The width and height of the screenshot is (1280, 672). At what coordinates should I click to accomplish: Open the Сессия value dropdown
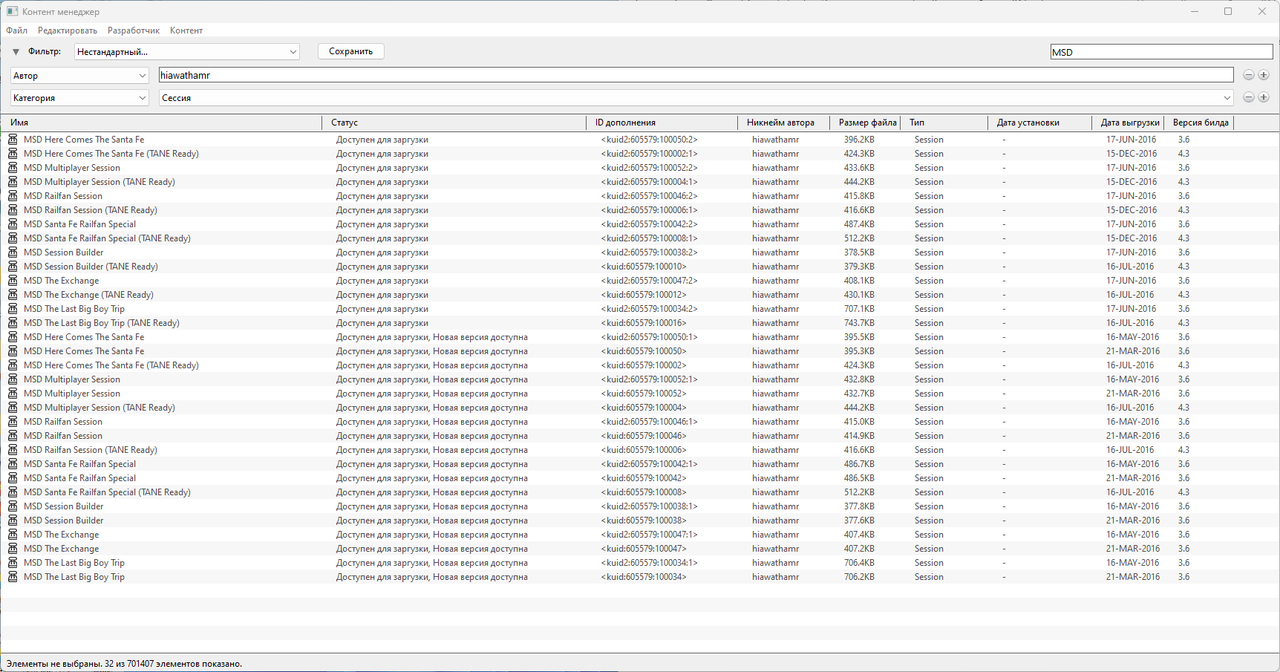tap(696, 98)
